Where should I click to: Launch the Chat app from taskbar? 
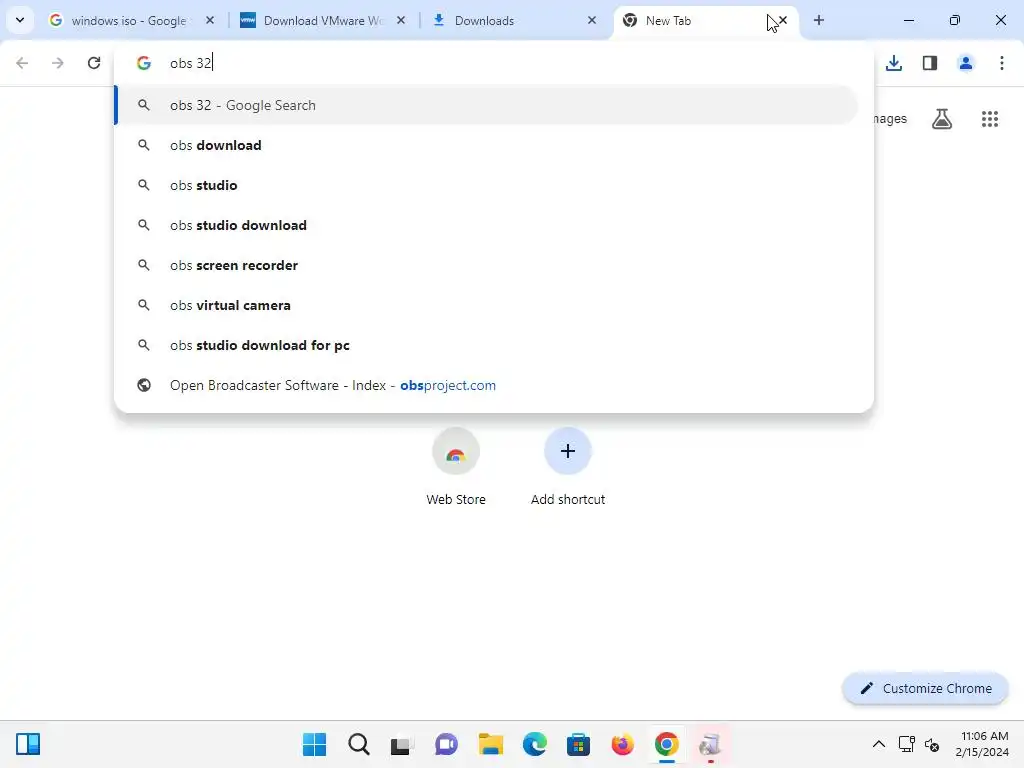click(x=447, y=744)
